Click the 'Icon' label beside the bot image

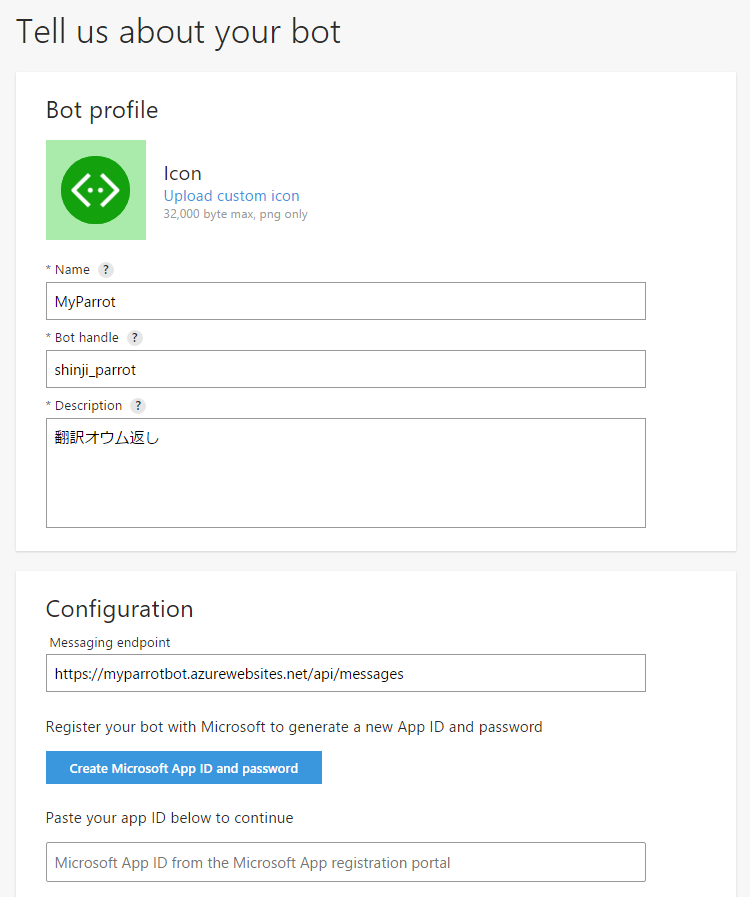[x=182, y=173]
